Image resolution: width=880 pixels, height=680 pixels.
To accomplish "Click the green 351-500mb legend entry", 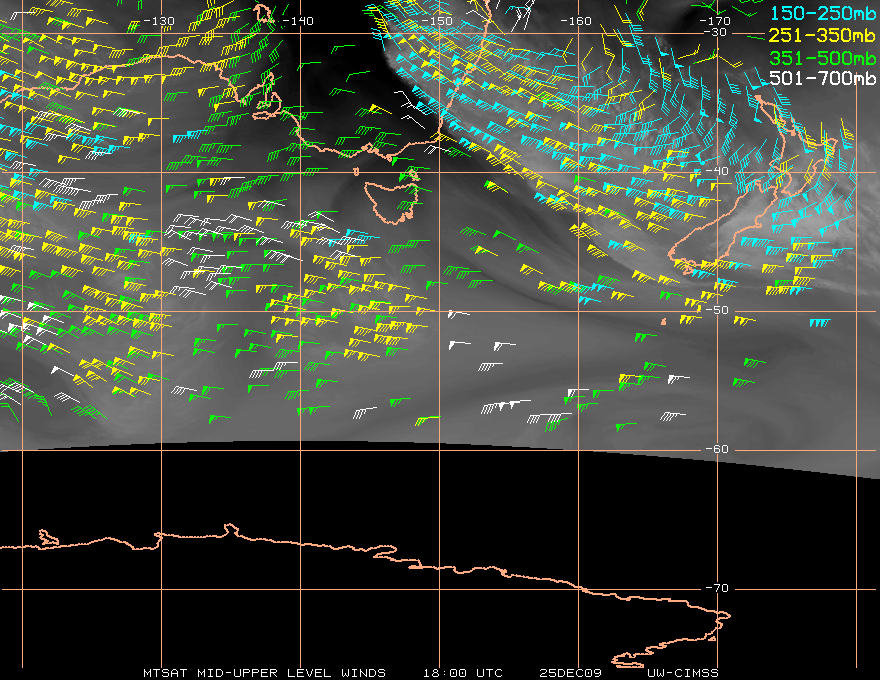I will [822, 58].
